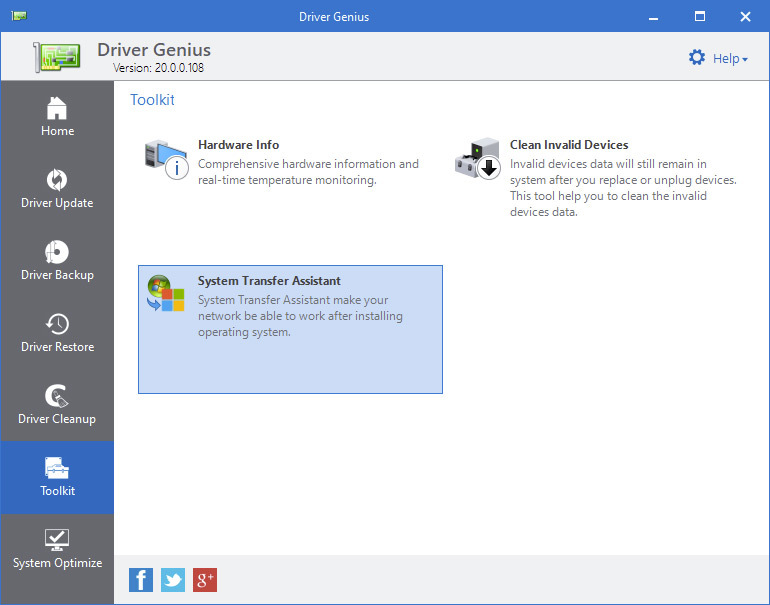Click the Driver Genius header name
The width and height of the screenshot is (770, 605).
point(154,50)
